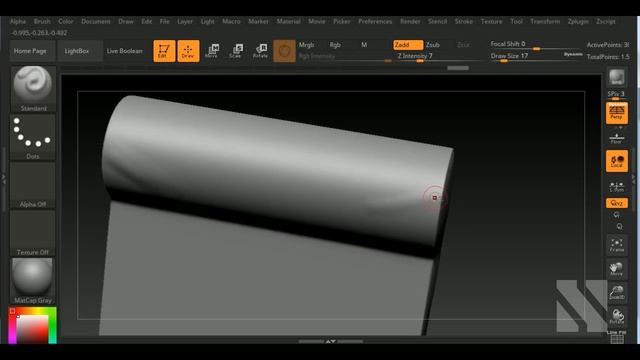This screenshot has height=360, width=640.
Task: Open the Edit menu
Action: (x=147, y=21)
